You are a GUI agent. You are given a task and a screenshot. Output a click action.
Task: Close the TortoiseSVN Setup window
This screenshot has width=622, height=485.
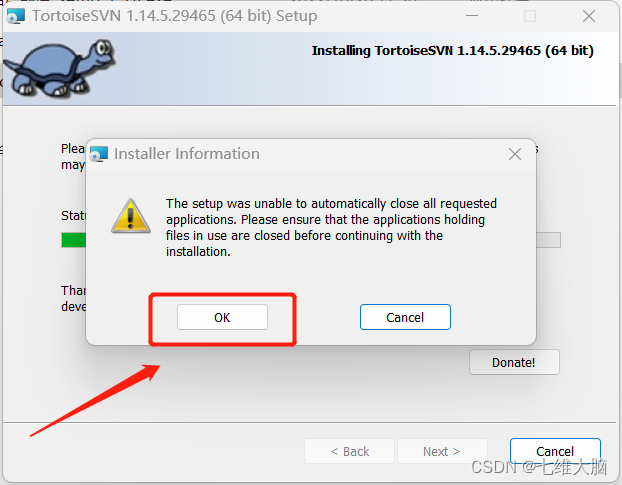pos(589,16)
